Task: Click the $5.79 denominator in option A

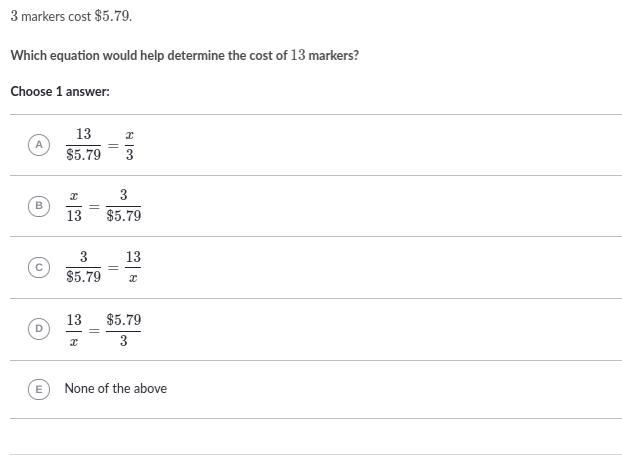Action: point(83,155)
